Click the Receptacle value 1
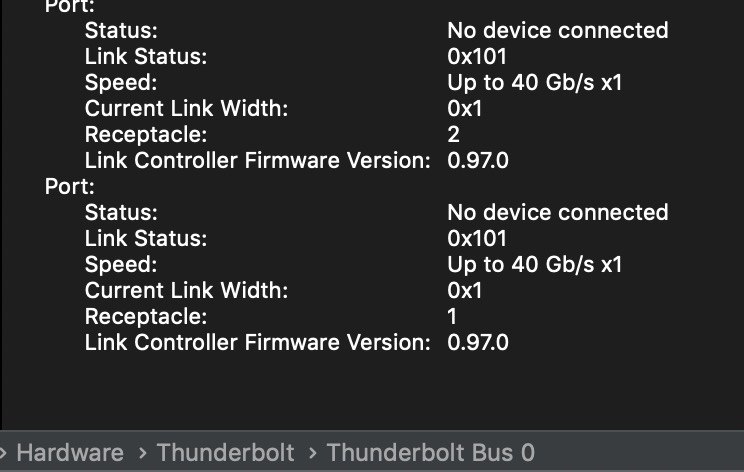Viewport: 744px width, 472px height. click(x=452, y=316)
